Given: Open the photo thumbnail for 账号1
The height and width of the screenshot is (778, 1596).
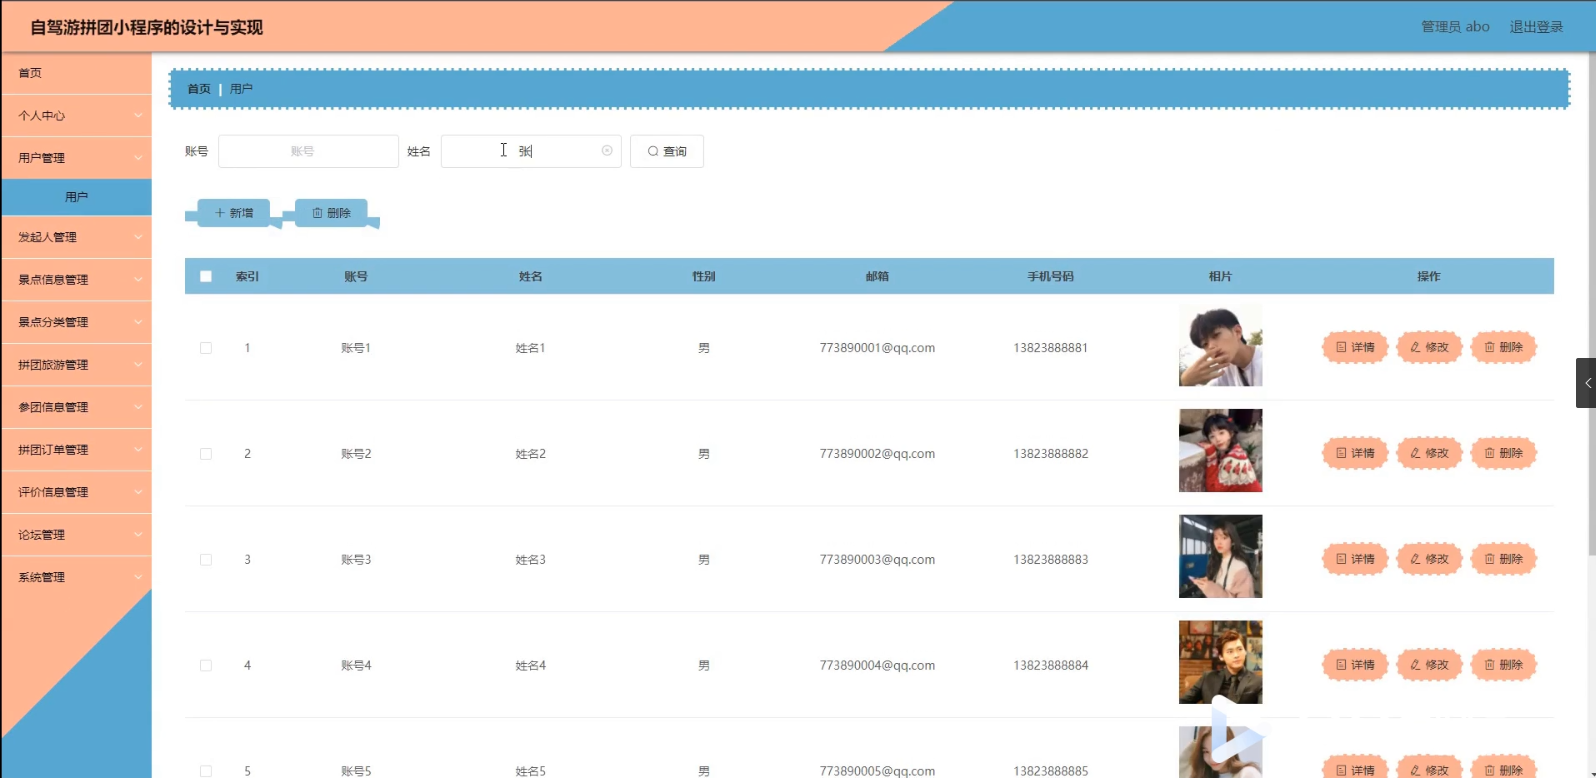Looking at the screenshot, I should (x=1220, y=345).
